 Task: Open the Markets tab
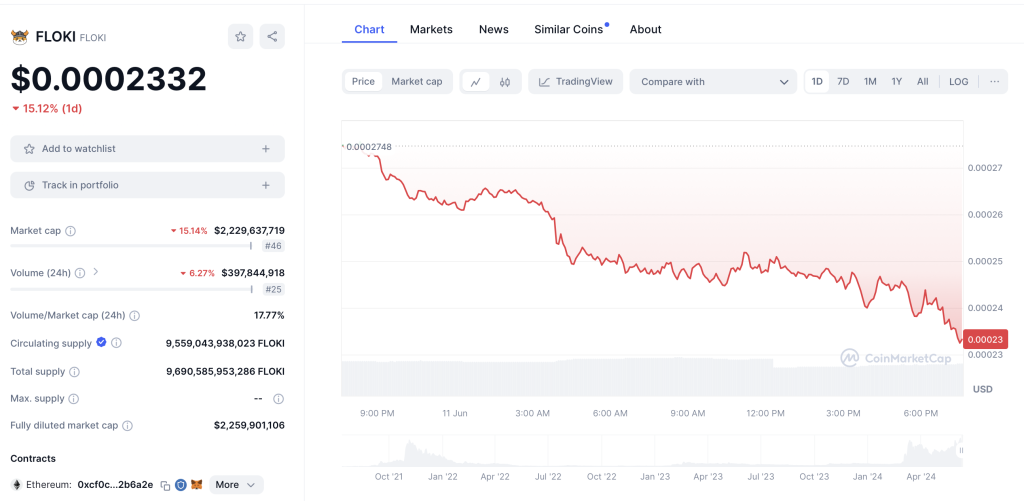point(431,29)
